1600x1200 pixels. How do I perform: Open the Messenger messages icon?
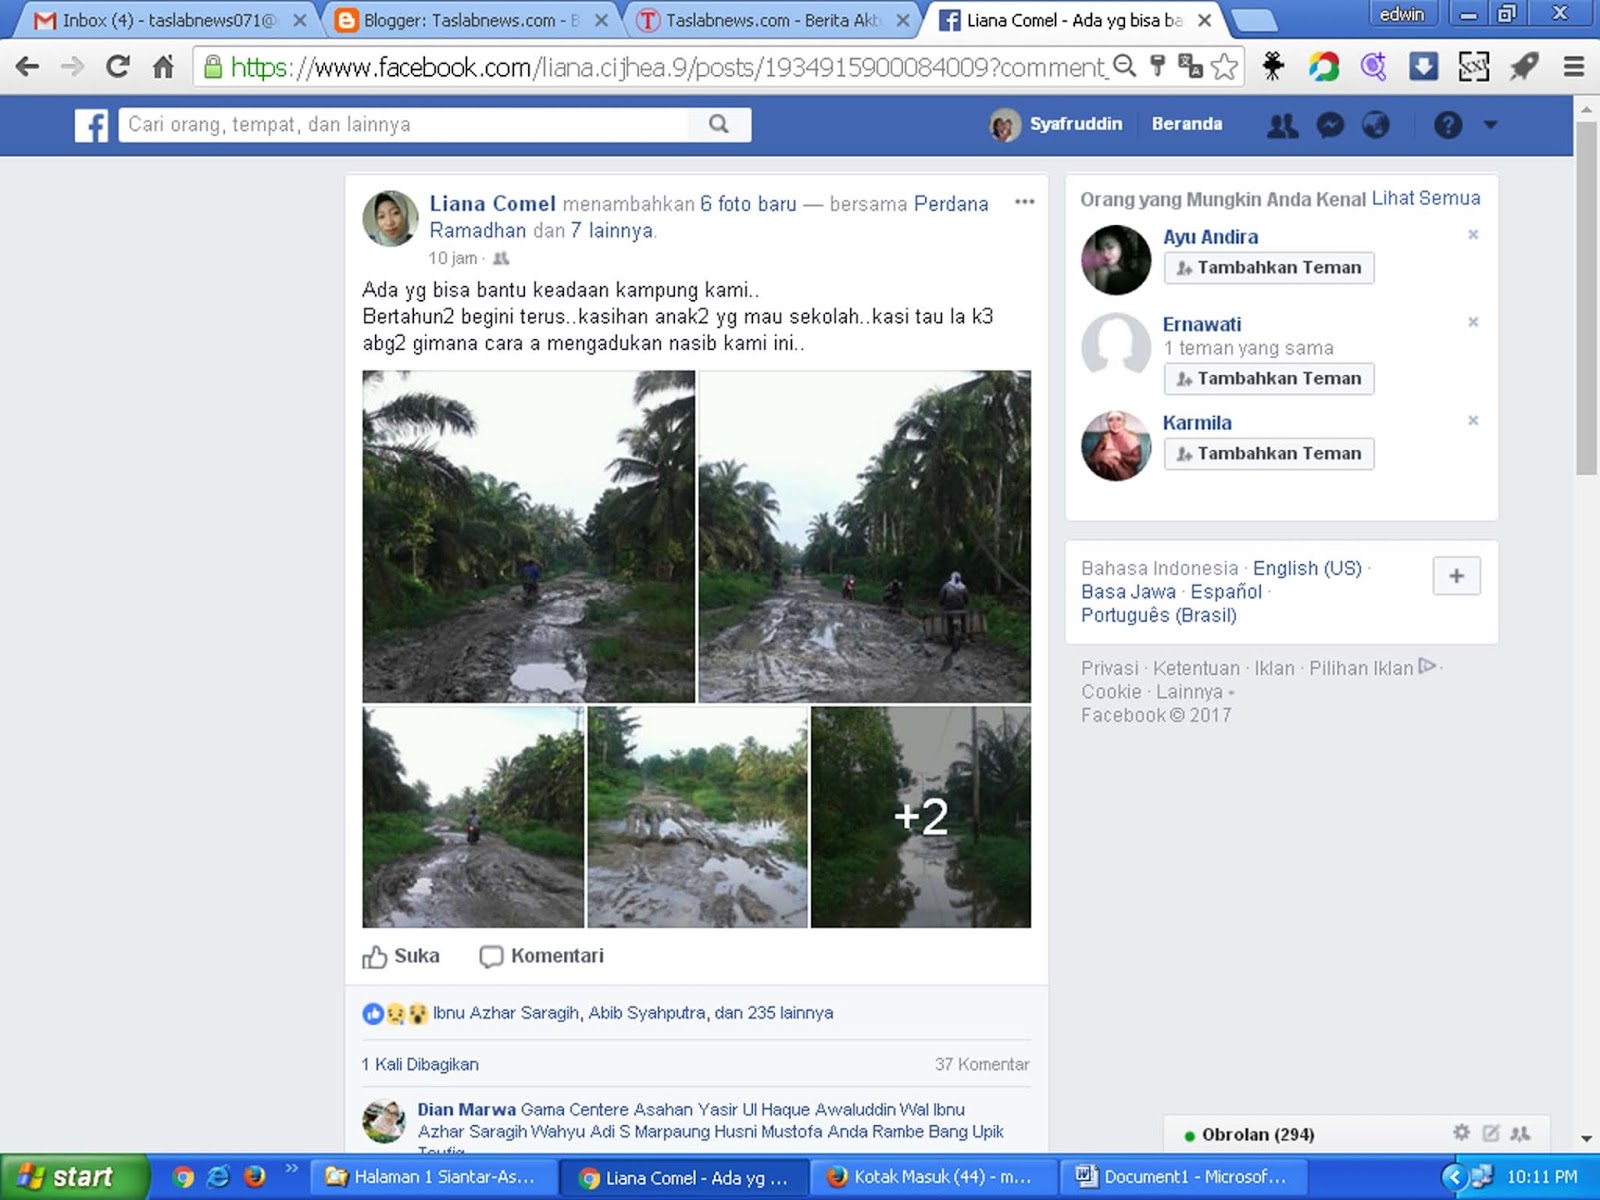pyautogui.click(x=1330, y=125)
